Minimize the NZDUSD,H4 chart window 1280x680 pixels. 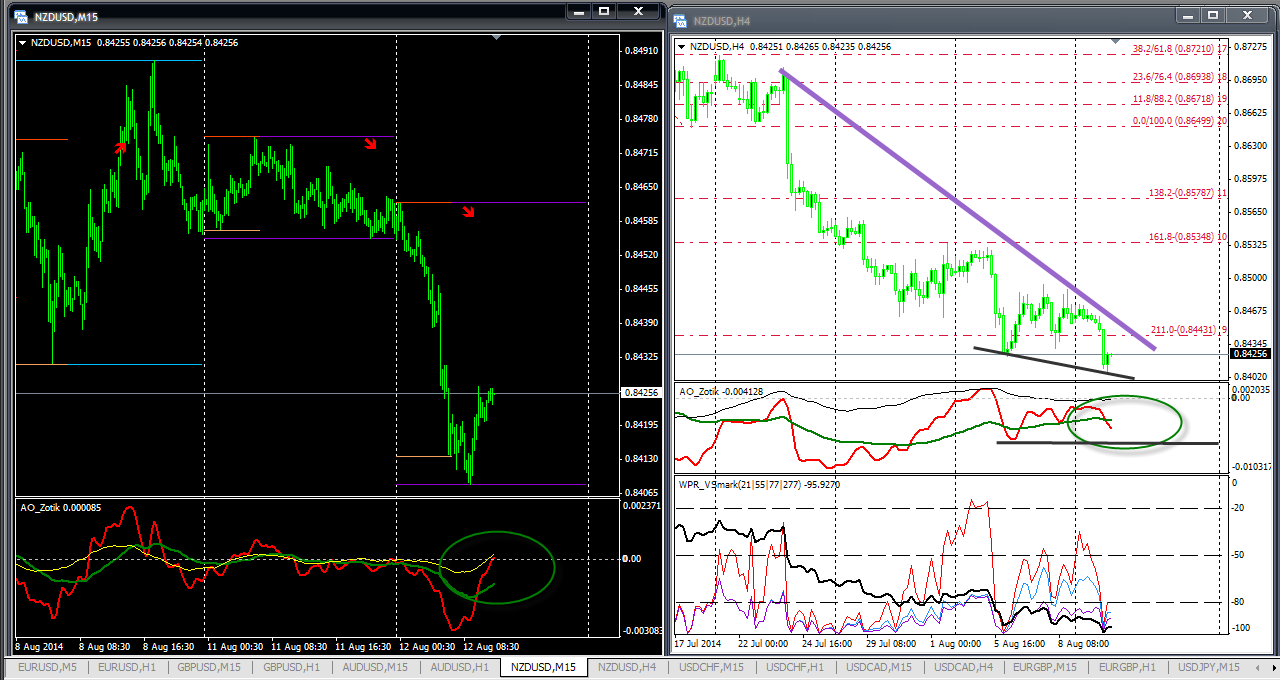click(1187, 15)
